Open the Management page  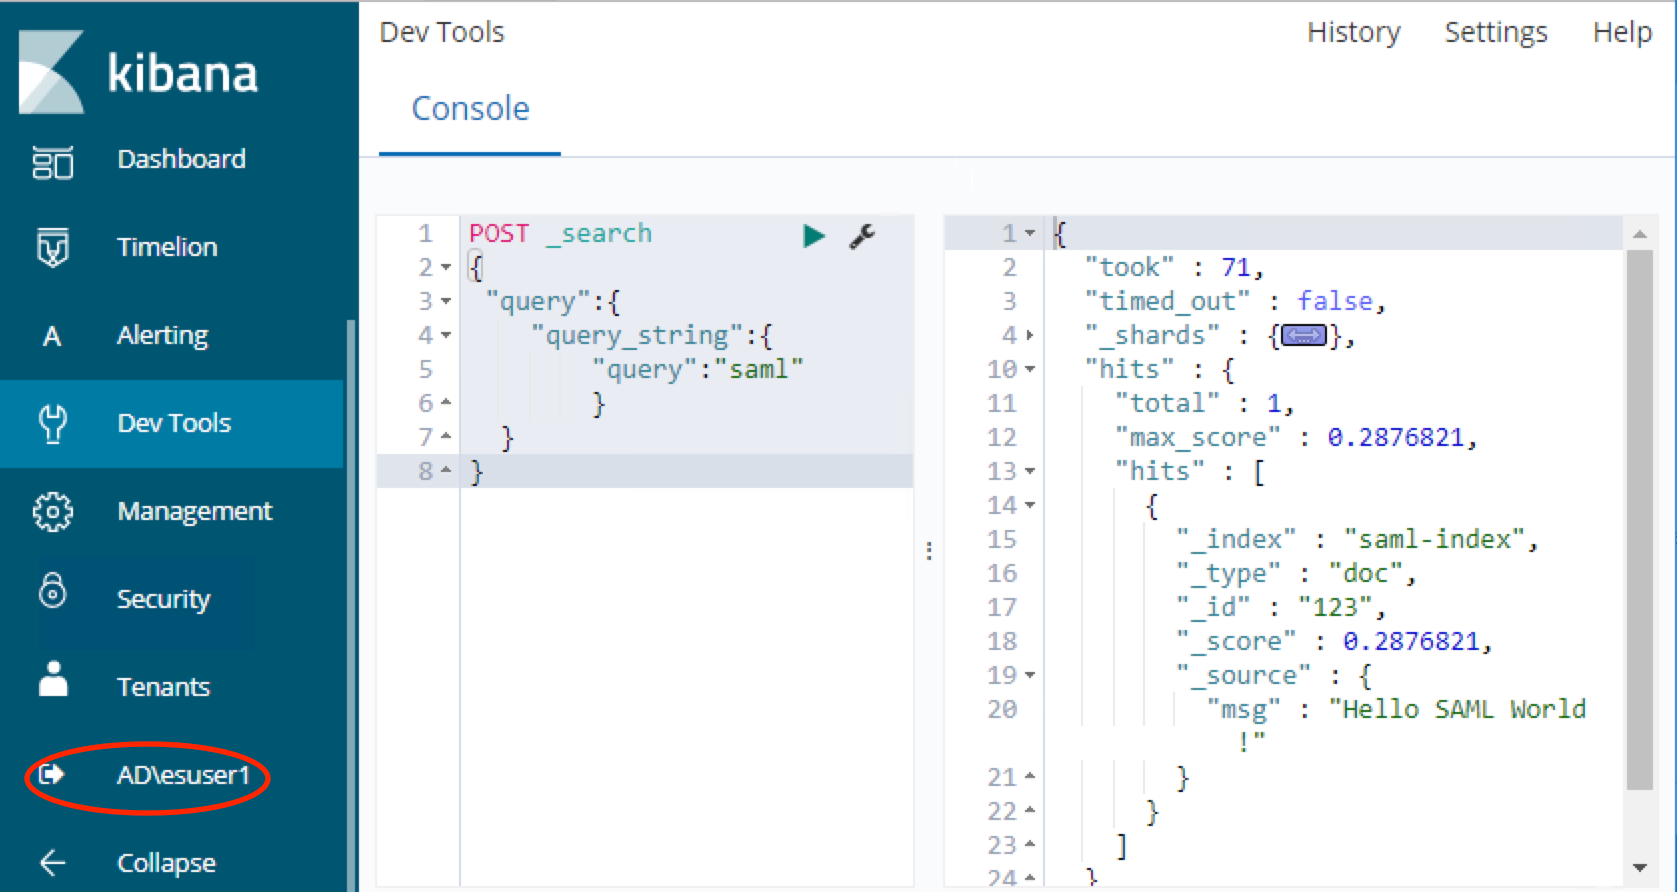[195, 512]
